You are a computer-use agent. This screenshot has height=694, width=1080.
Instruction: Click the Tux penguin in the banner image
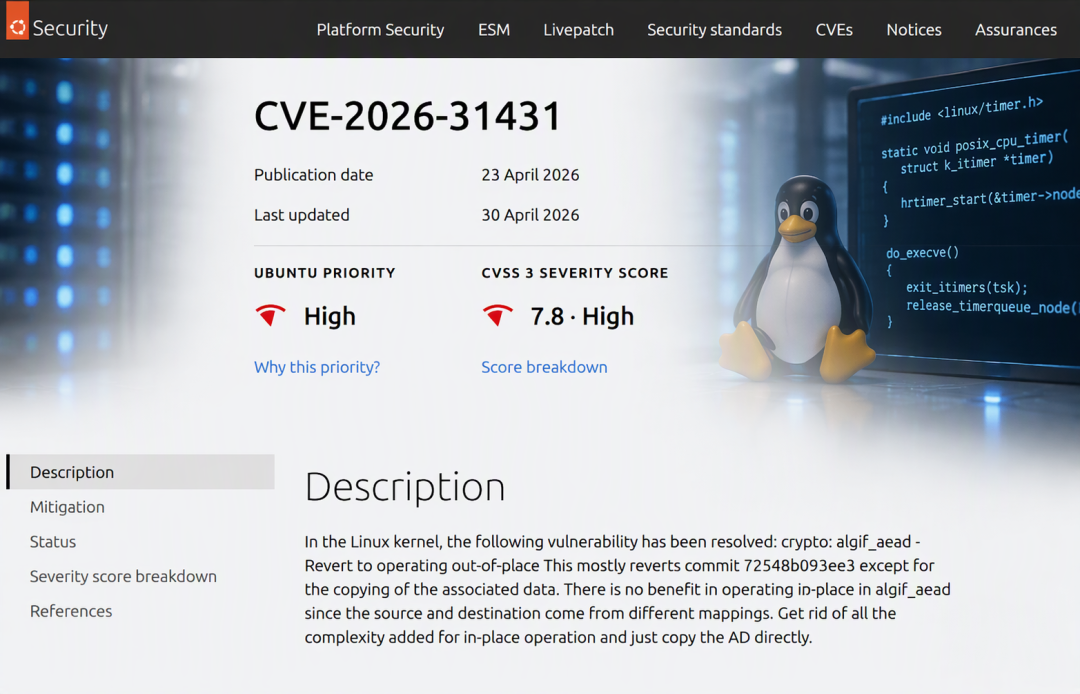pos(797,279)
